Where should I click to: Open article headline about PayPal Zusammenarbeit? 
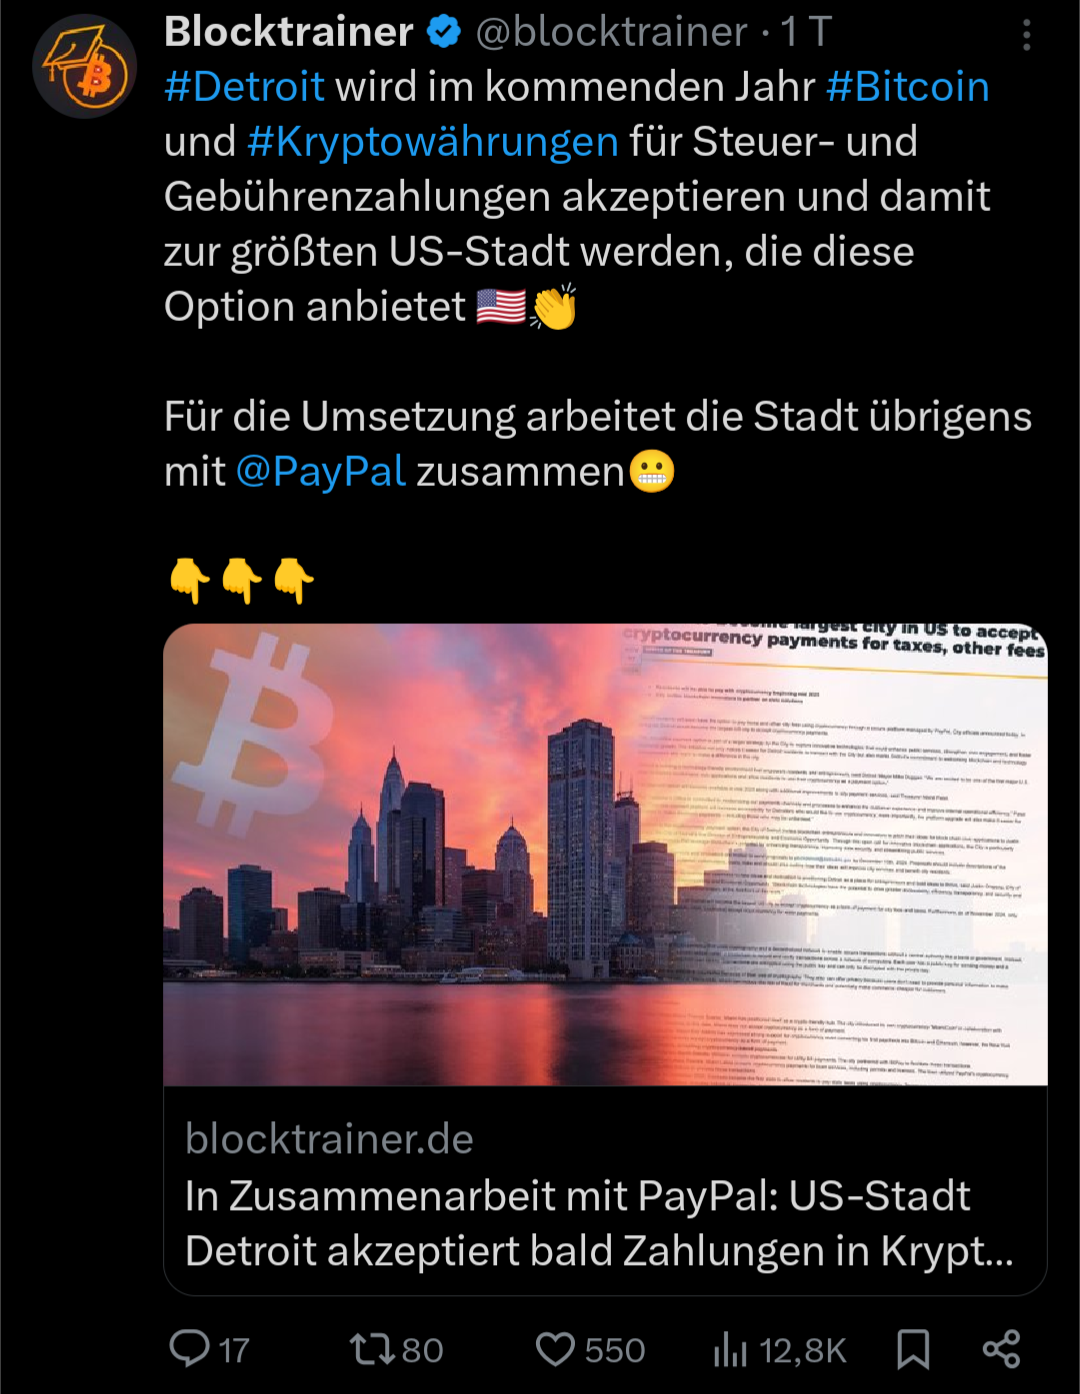click(x=598, y=1223)
